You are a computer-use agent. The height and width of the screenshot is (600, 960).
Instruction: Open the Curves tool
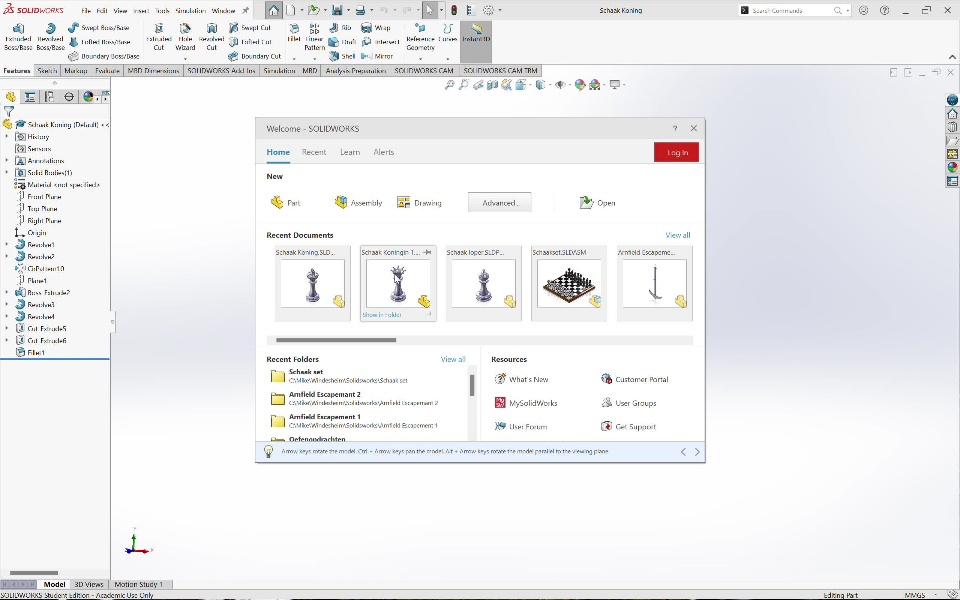click(448, 34)
